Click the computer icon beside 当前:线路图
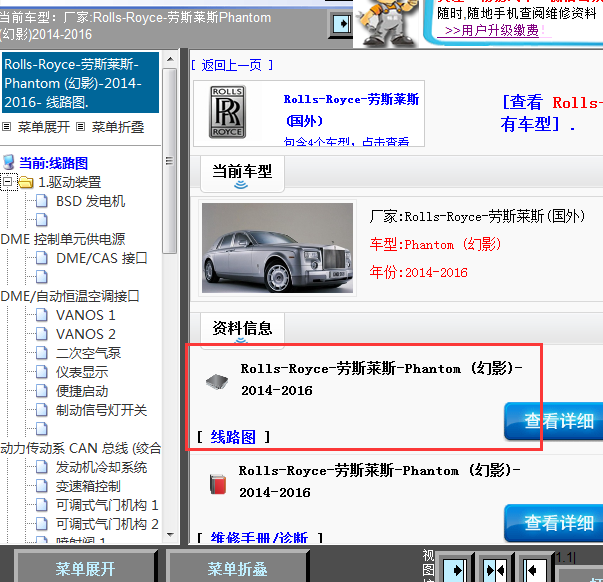 (9, 163)
